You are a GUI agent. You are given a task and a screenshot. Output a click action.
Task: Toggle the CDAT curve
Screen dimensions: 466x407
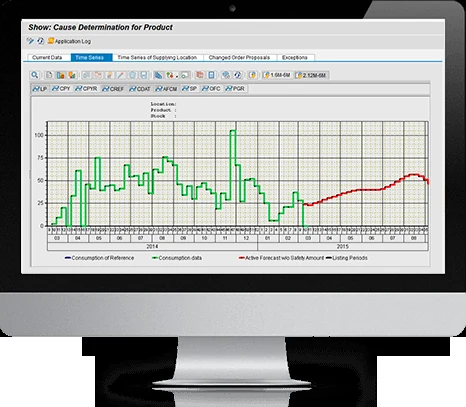[x=140, y=89]
